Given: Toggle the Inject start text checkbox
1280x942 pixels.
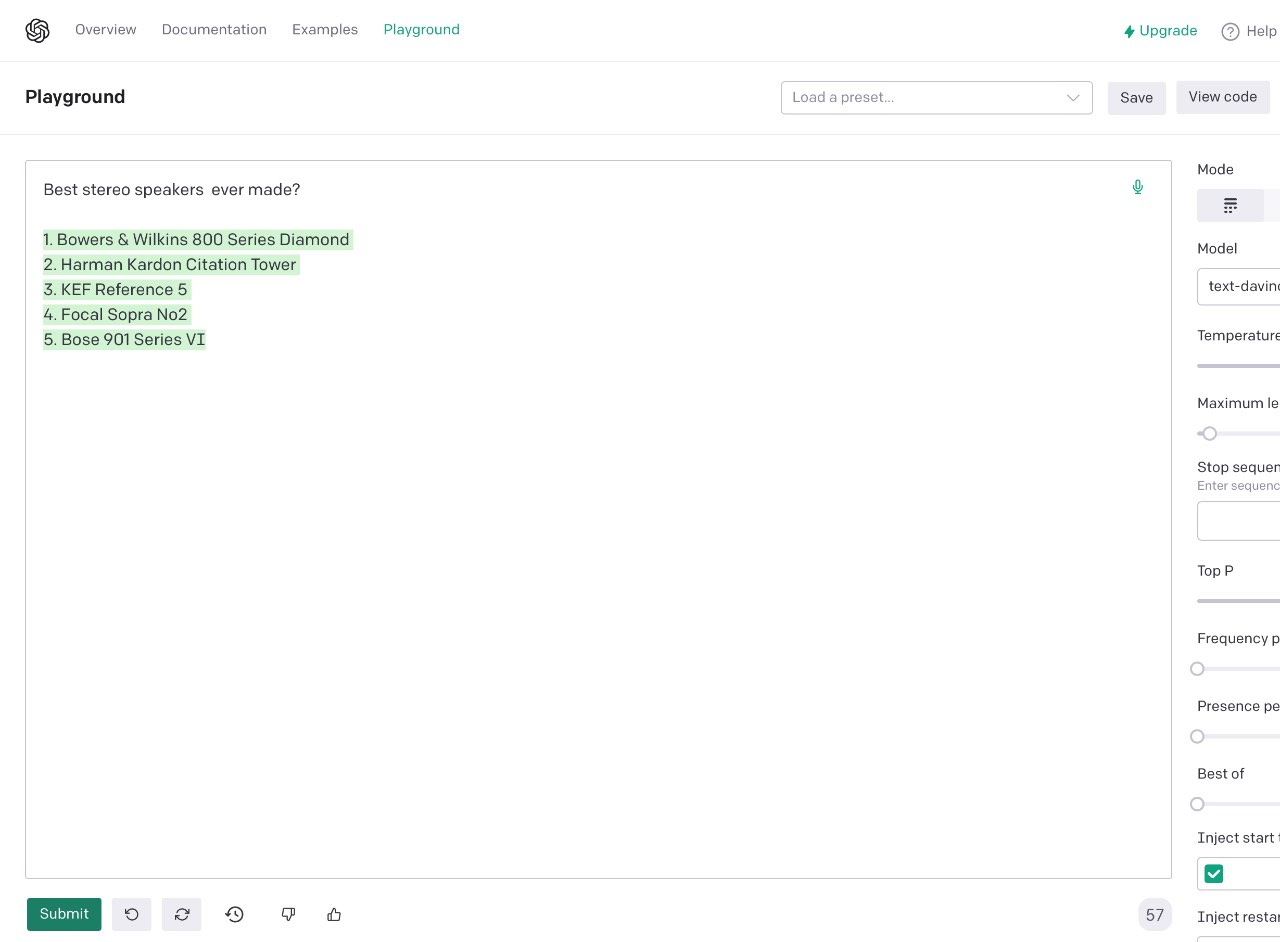Looking at the screenshot, I should click(x=1214, y=874).
